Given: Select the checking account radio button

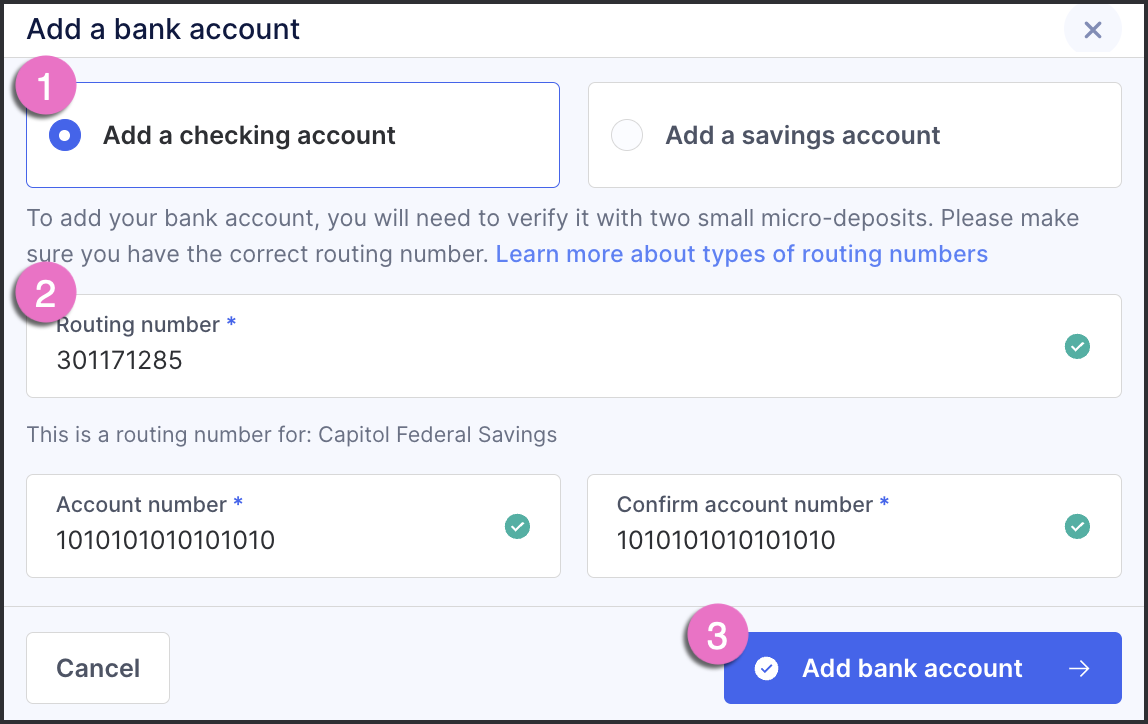Looking at the screenshot, I should (x=65, y=135).
